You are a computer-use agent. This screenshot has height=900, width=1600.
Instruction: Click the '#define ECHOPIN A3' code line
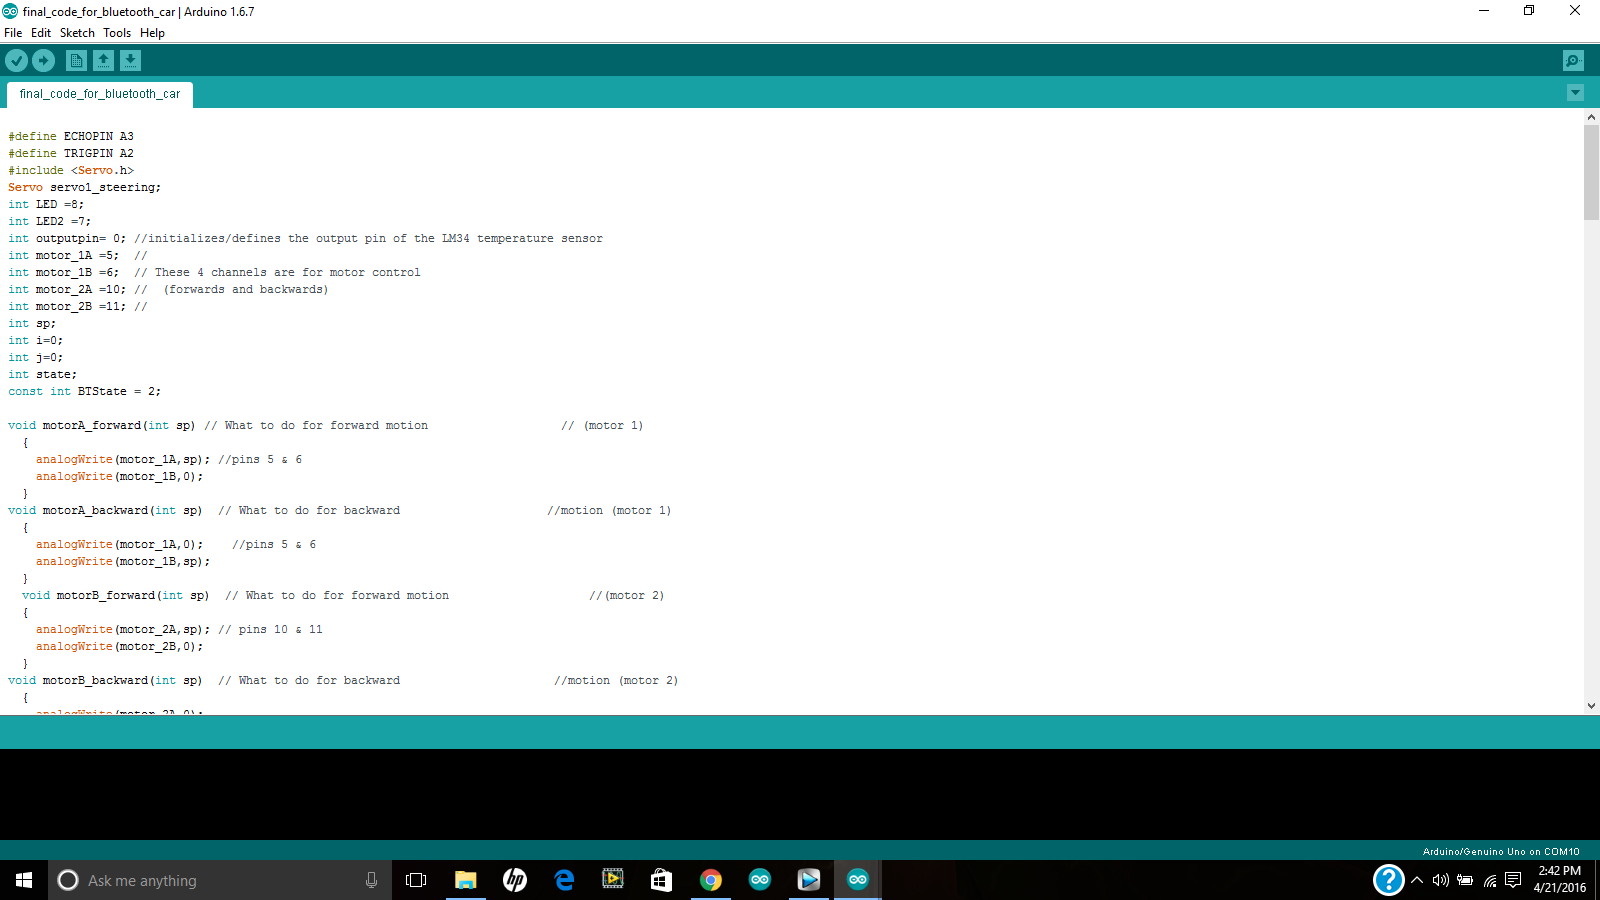(x=71, y=136)
